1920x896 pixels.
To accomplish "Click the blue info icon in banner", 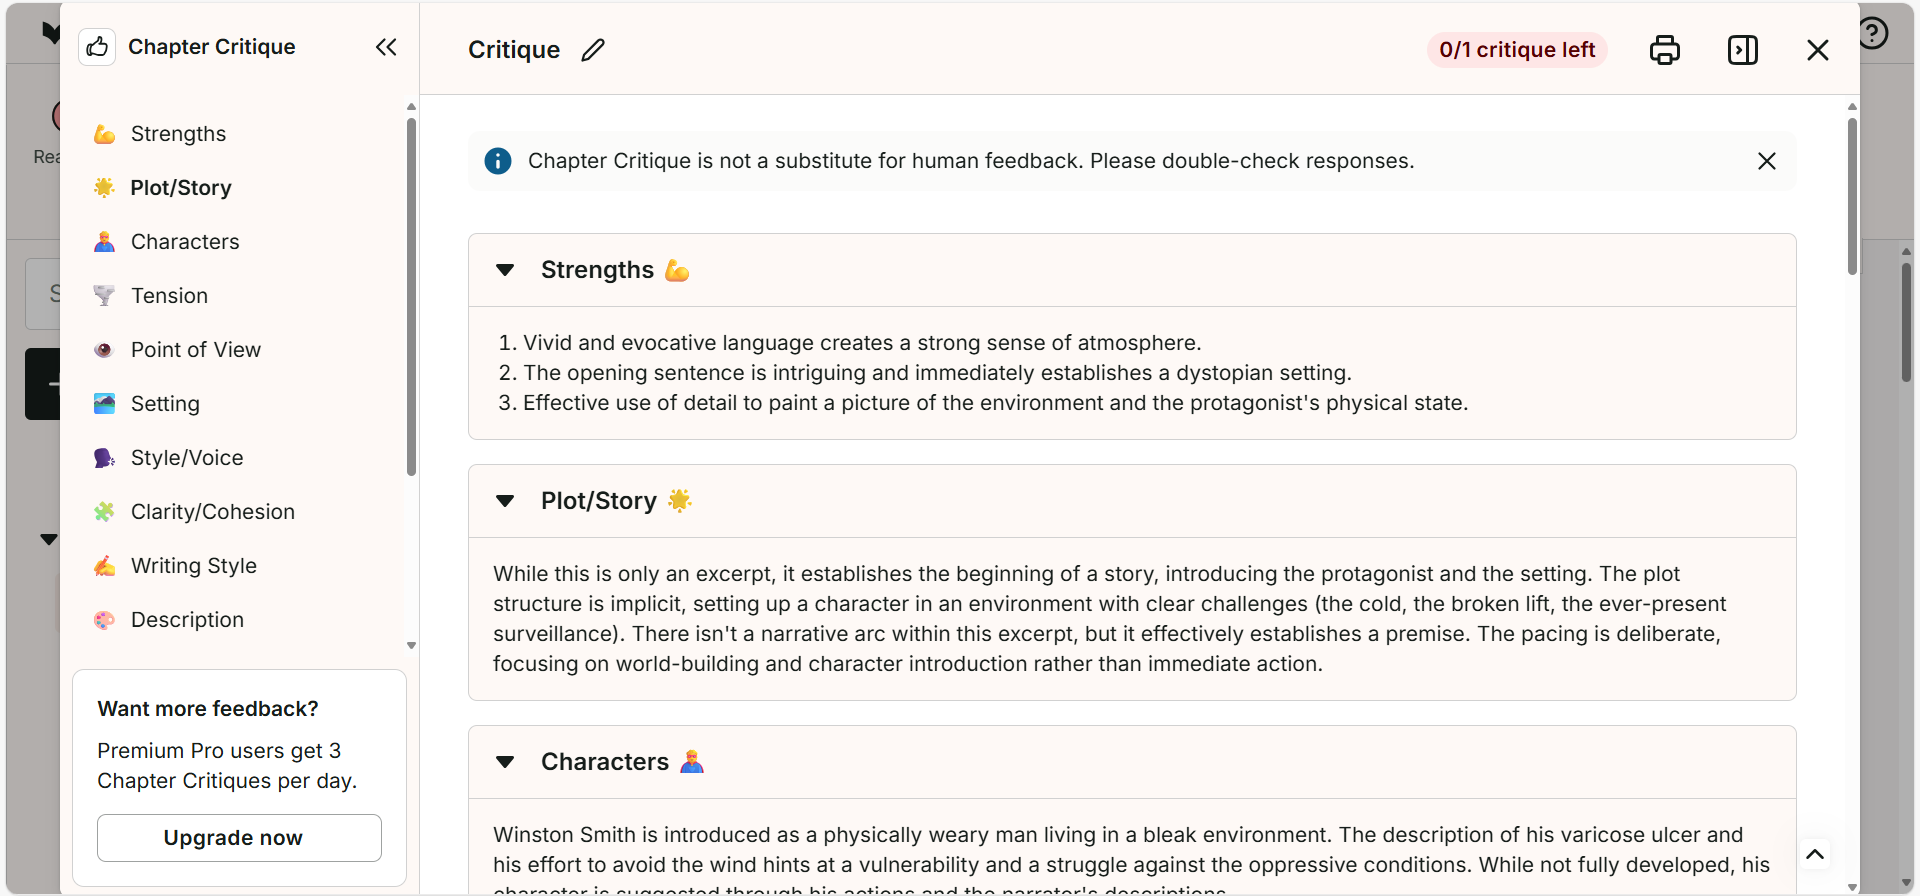I will click(498, 161).
